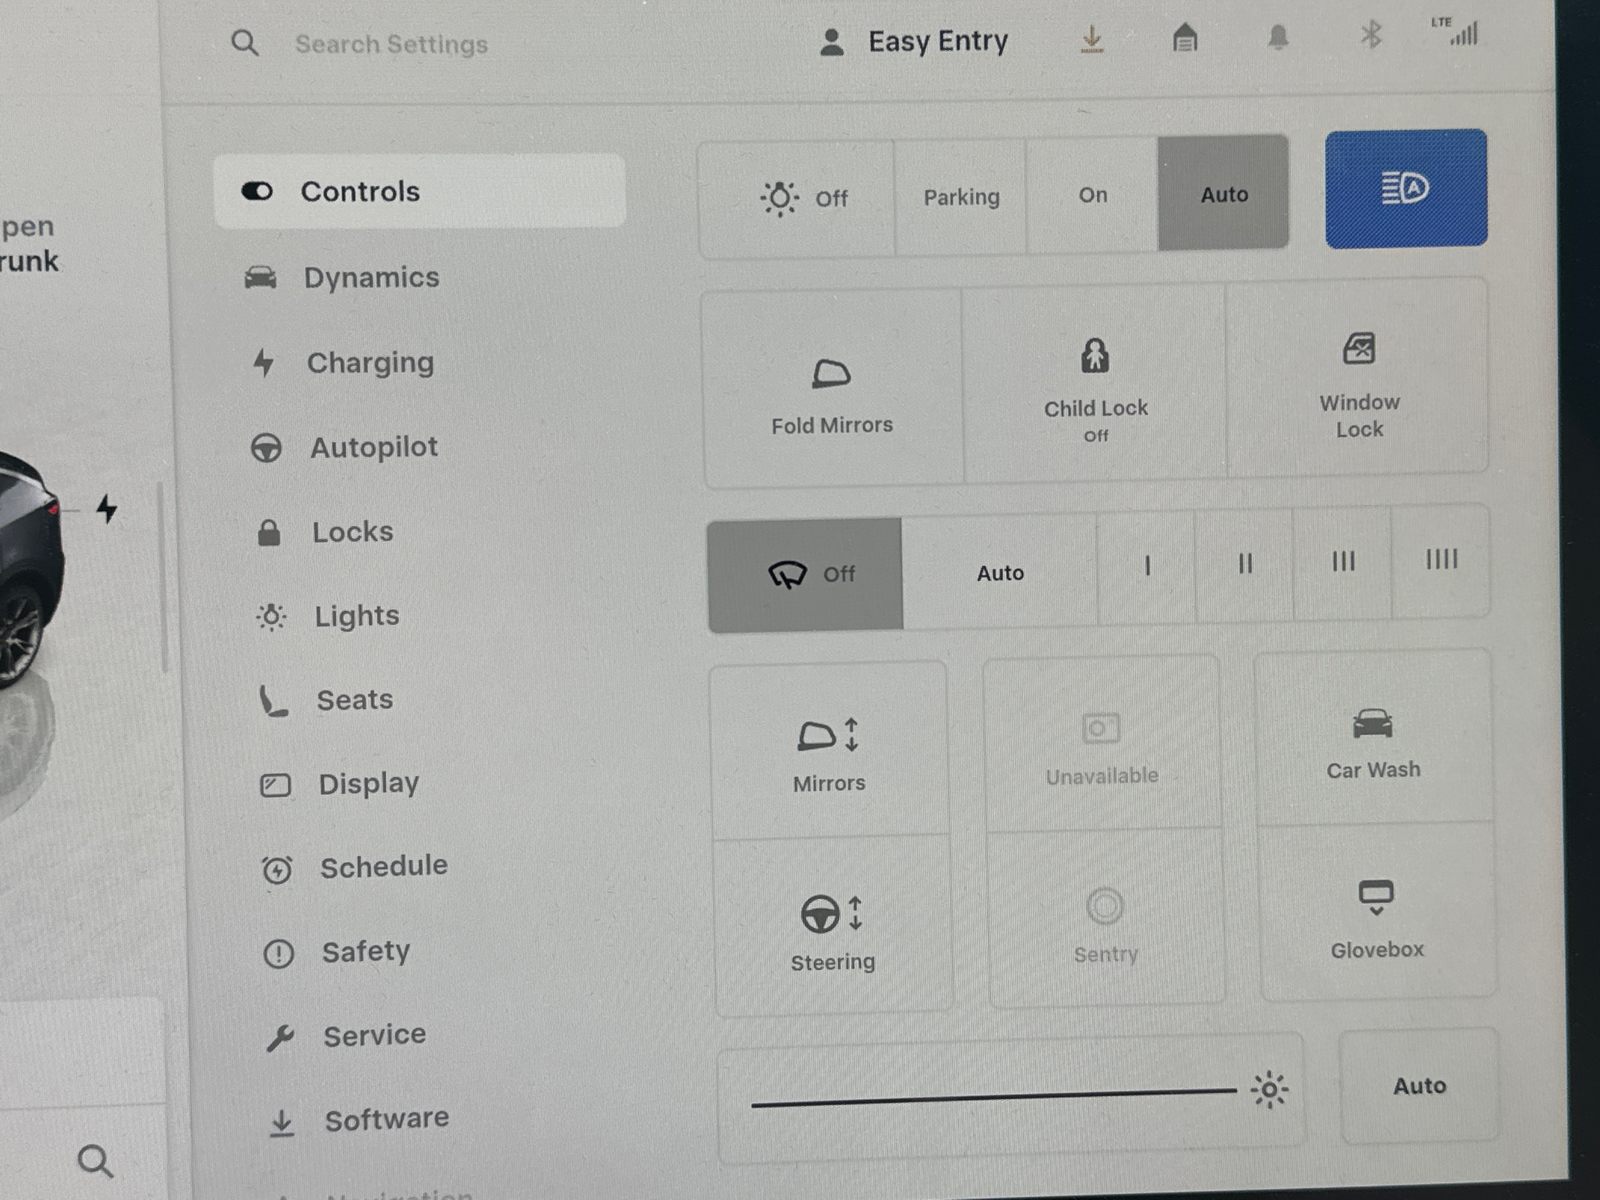Set wiper speed to level III
The image size is (1600, 1200).
[x=1343, y=564]
